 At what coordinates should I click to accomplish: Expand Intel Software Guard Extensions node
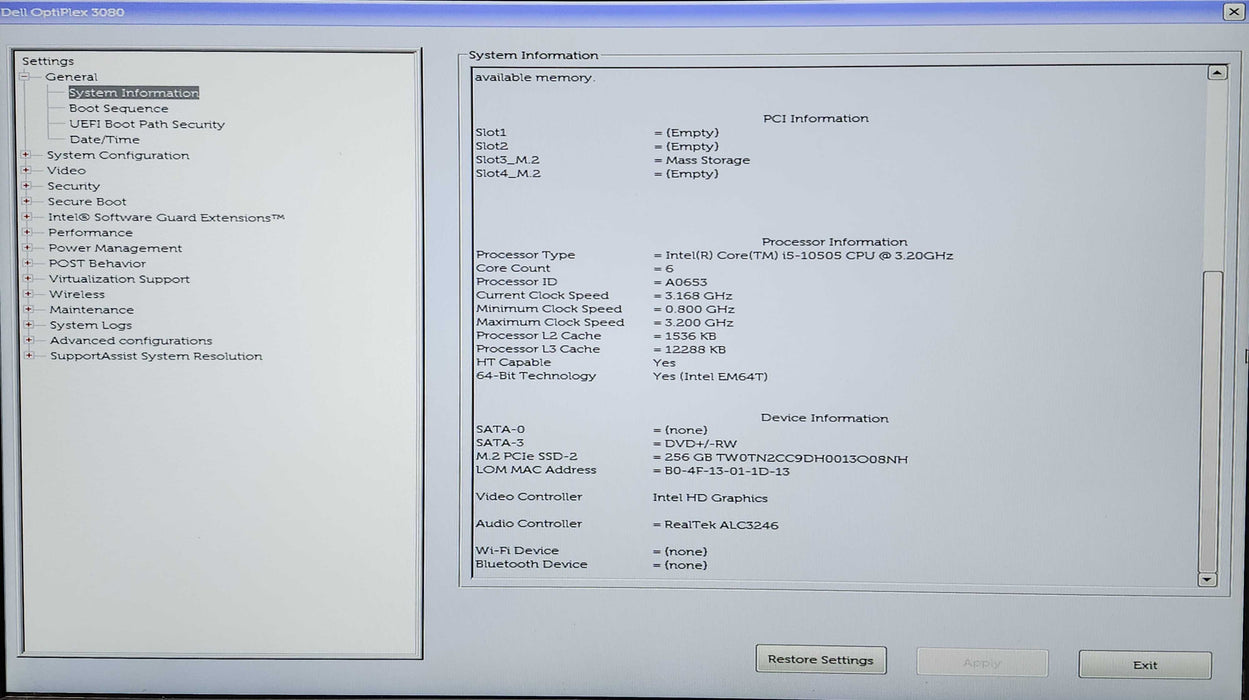(x=28, y=217)
